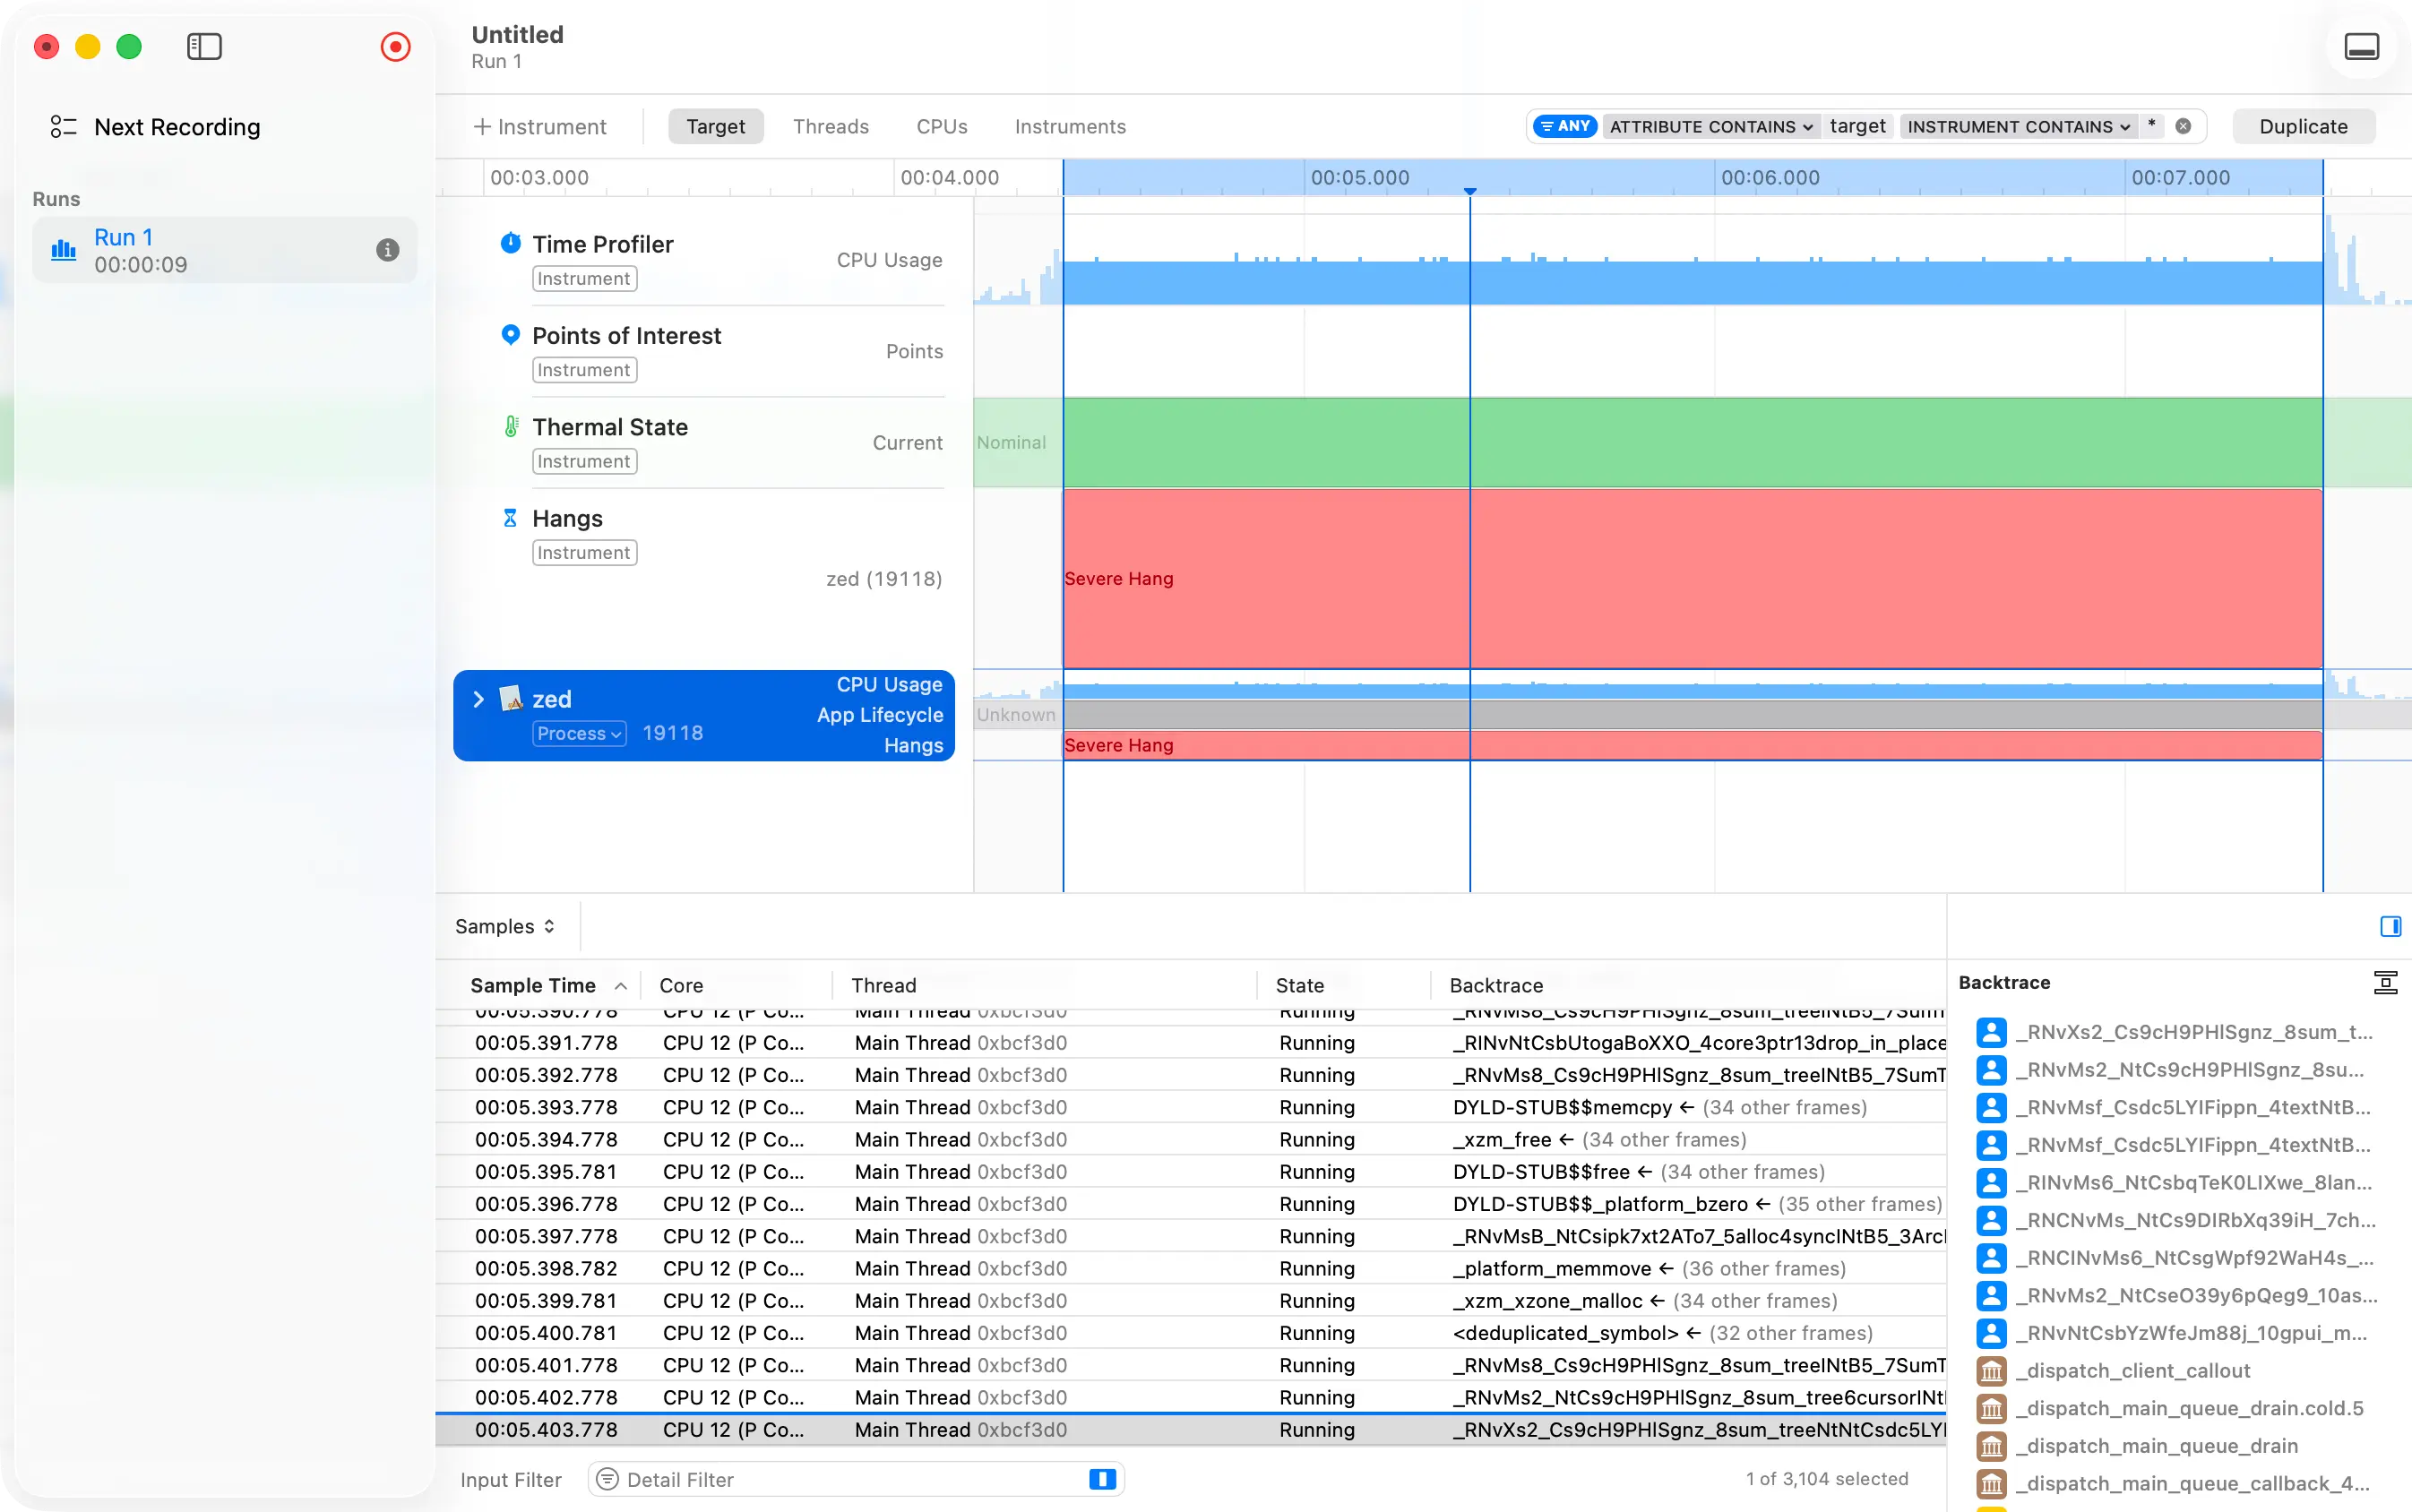Open the Process scope dropdown for zed
2412x1512 pixels.
tap(578, 733)
